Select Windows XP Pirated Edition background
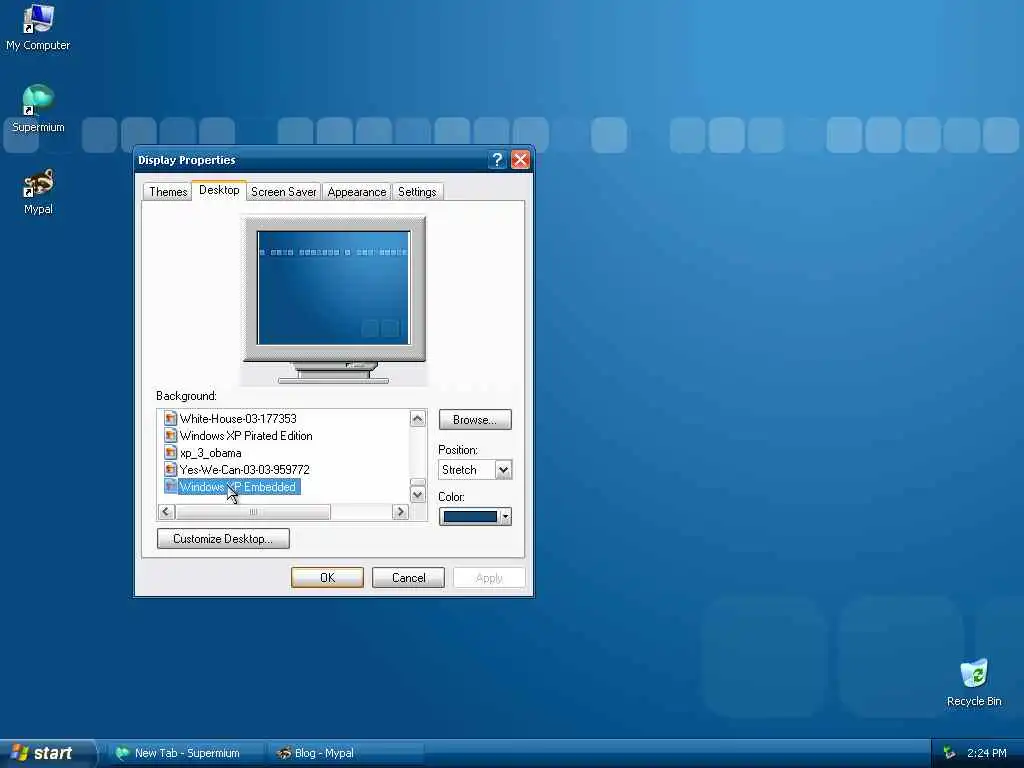This screenshot has width=1024, height=768. point(246,436)
